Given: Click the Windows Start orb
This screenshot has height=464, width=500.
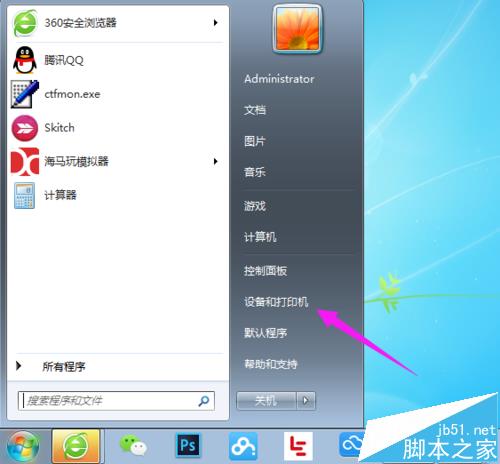Looking at the screenshot, I should pos(23,447).
